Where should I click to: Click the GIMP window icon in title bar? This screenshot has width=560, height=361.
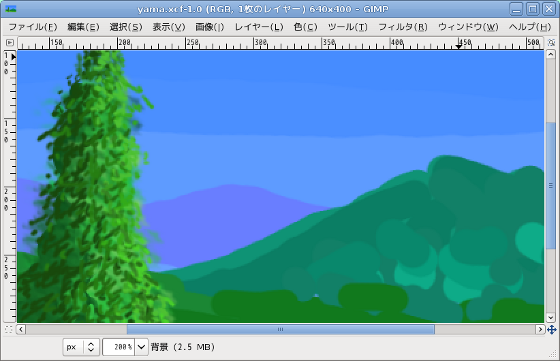coord(11,9)
